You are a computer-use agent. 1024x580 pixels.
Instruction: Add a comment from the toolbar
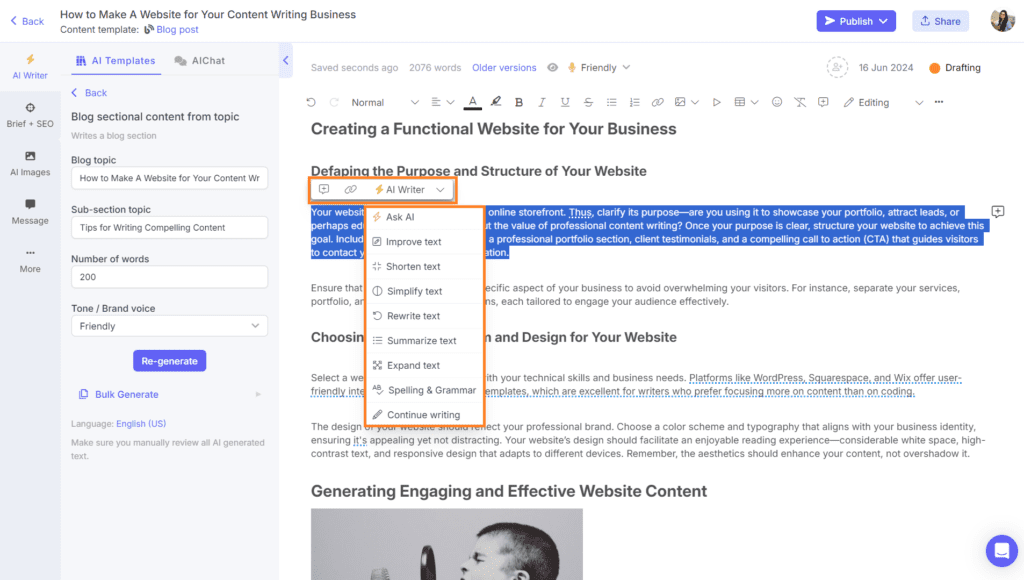point(824,103)
